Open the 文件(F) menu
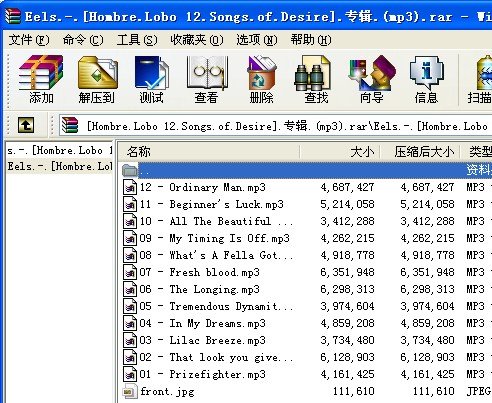Viewport: 492px width, 403px height. point(29,40)
